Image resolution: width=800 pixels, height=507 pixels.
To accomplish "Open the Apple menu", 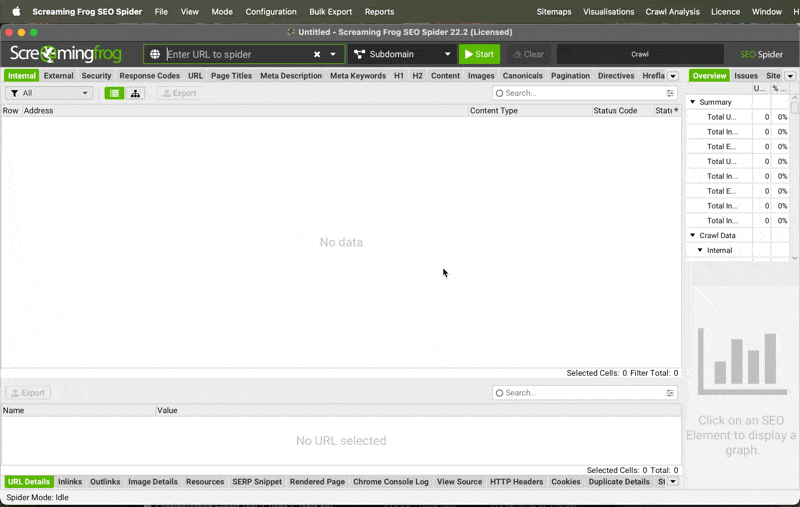I will pos(16,12).
